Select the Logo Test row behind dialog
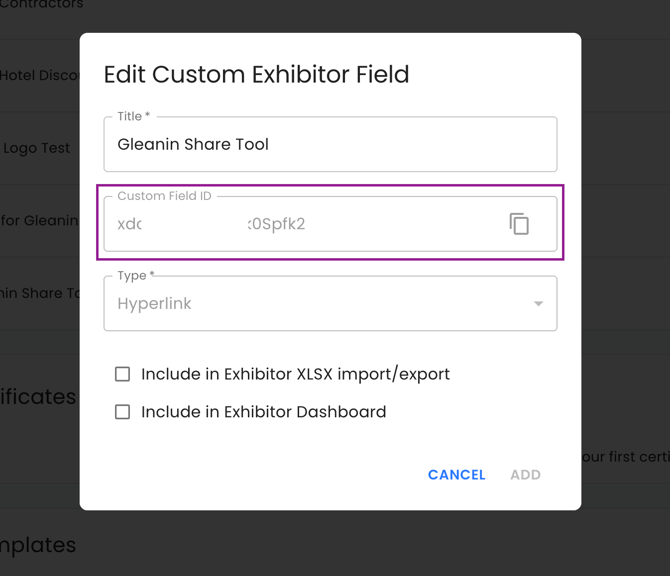 pos(36,148)
